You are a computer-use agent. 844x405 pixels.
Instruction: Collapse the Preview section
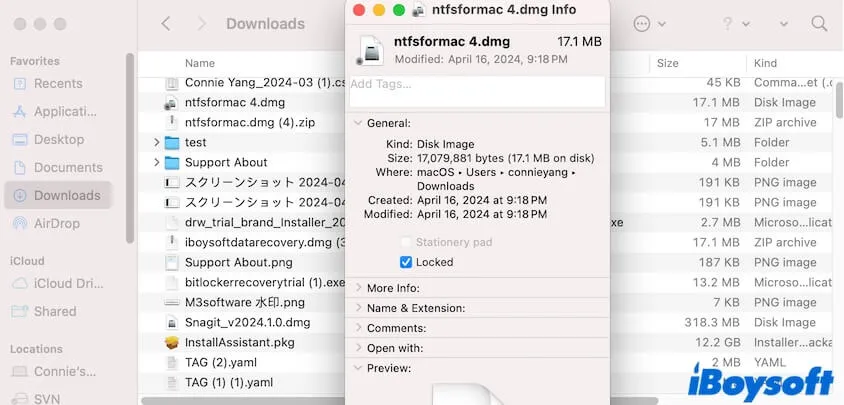[358, 368]
